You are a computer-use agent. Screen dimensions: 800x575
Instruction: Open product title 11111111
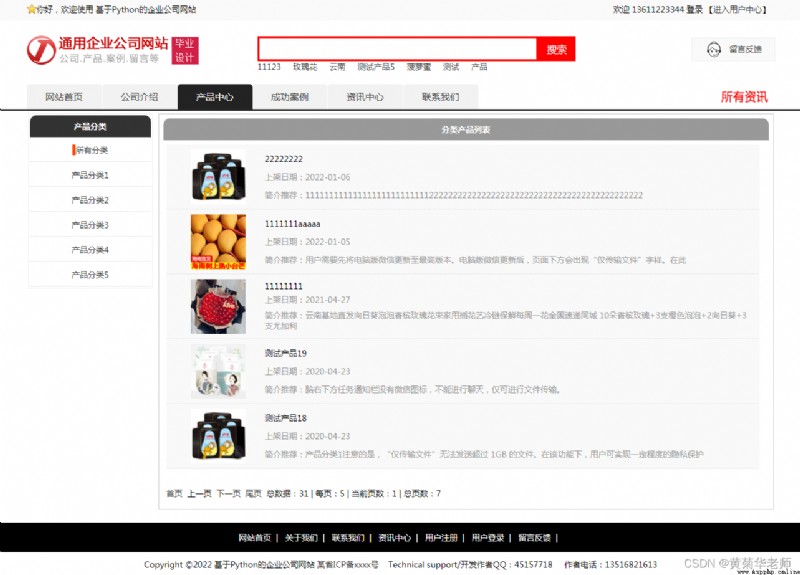(284, 286)
